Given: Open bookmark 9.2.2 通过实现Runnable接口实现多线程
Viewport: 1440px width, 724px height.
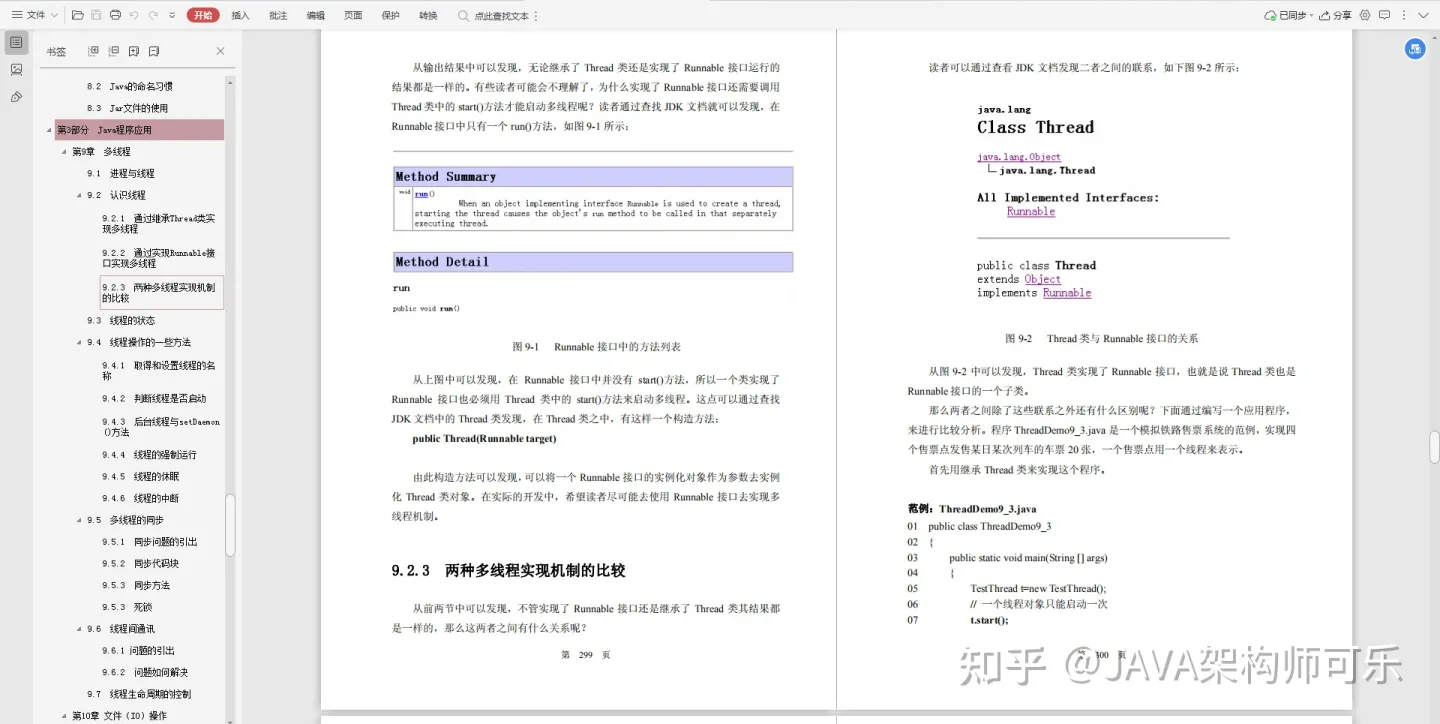Looking at the screenshot, I should click(x=158, y=258).
